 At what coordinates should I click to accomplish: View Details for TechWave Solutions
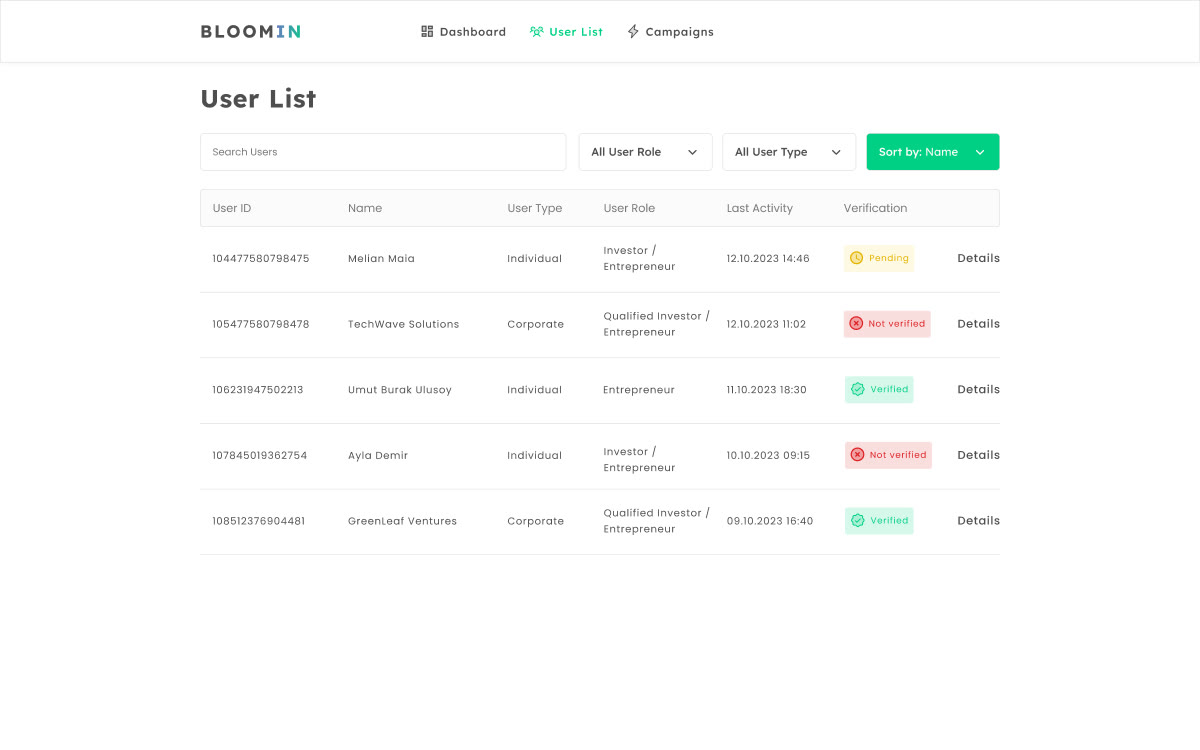pyautogui.click(x=978, y=324)
